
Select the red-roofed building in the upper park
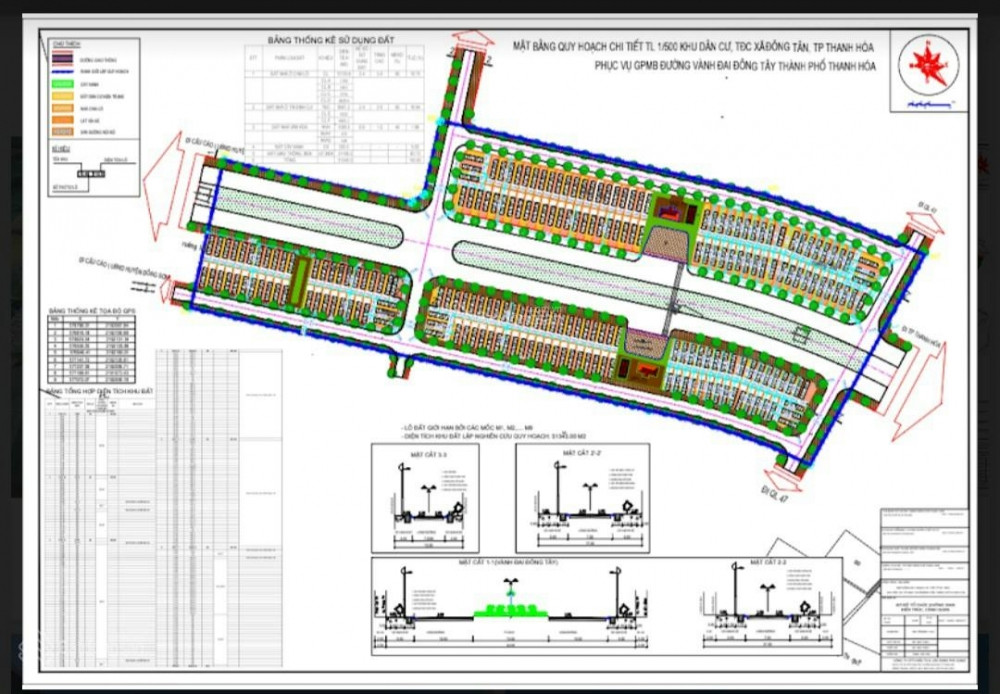coord(665,212)
